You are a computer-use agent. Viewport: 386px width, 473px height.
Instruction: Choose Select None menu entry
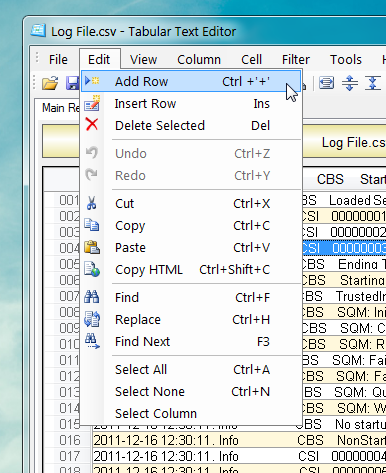(191, 392)
